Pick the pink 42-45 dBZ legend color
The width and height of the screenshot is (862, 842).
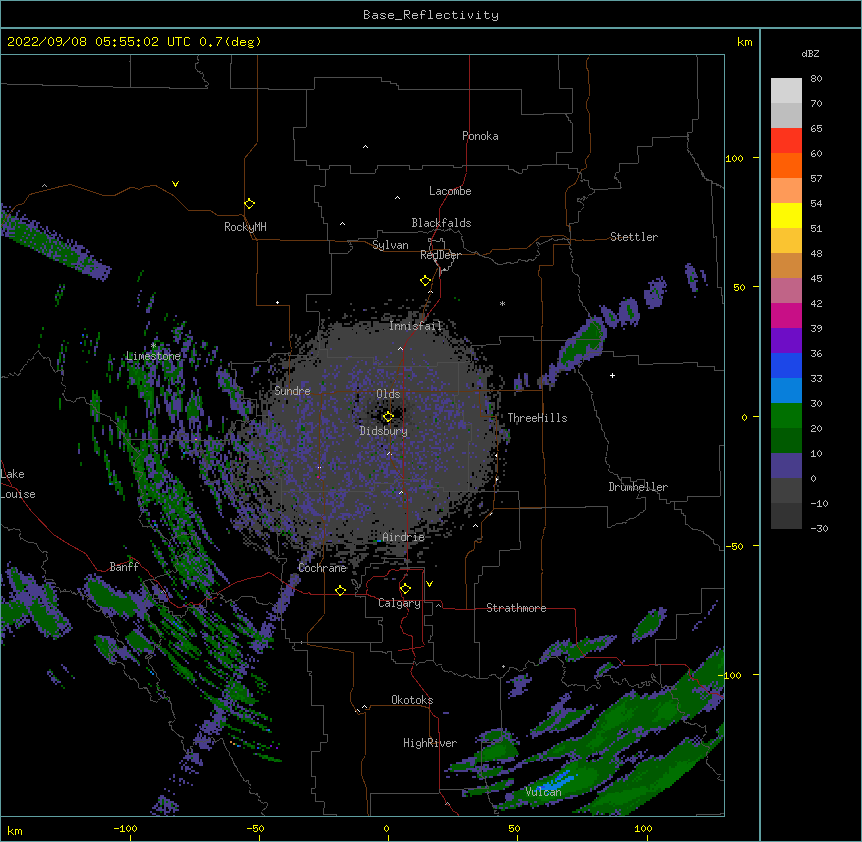(786, 291)
